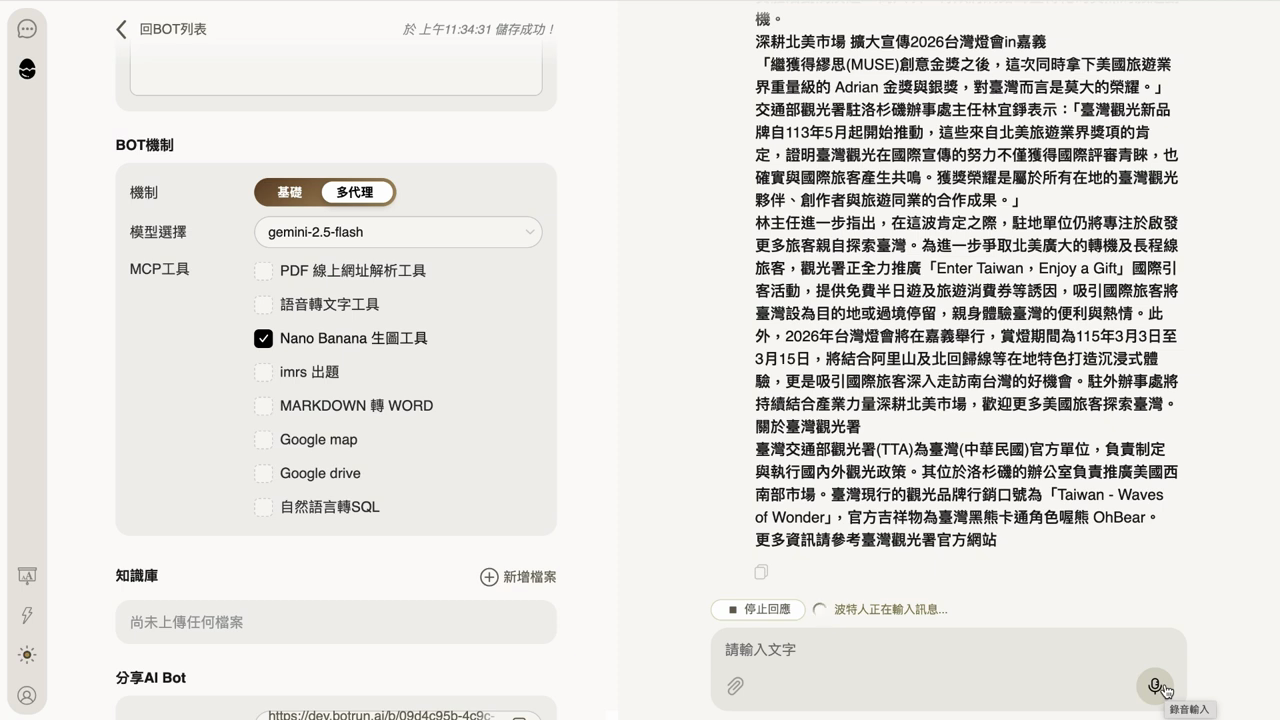Enable the Google drive checkbox
1280x720 pixels.
(x=263, y=474)
